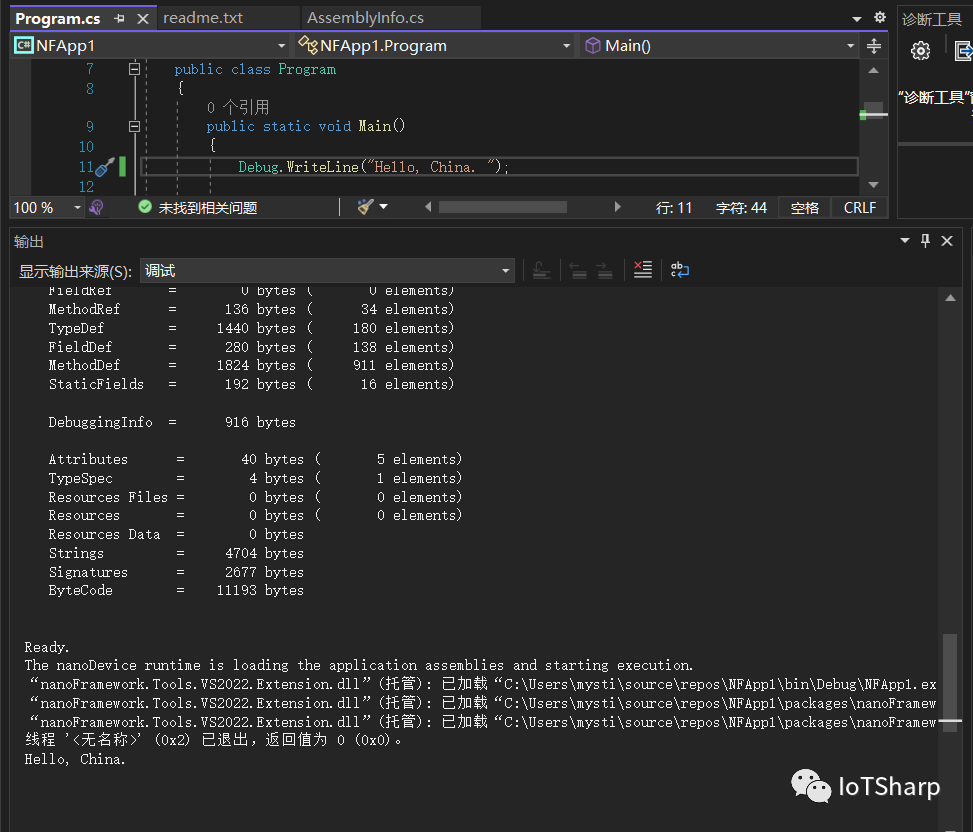973x832 pixels.
Task: Open the NFApp1.Program class dropdown
Action: click(566, 46)
